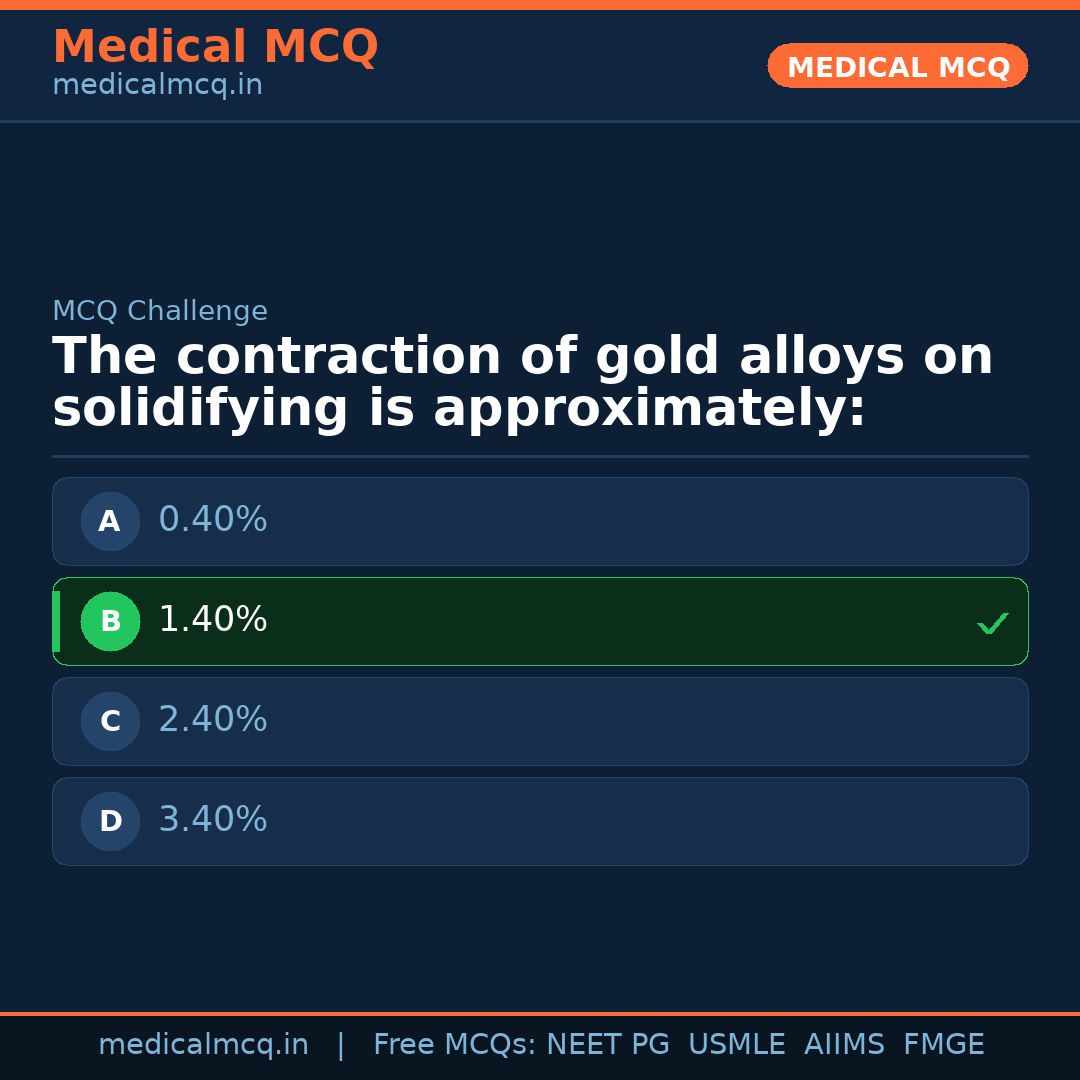Click the gold alloys question heading
Screen dimensions: 1080x1080
[x=522, y=383]
